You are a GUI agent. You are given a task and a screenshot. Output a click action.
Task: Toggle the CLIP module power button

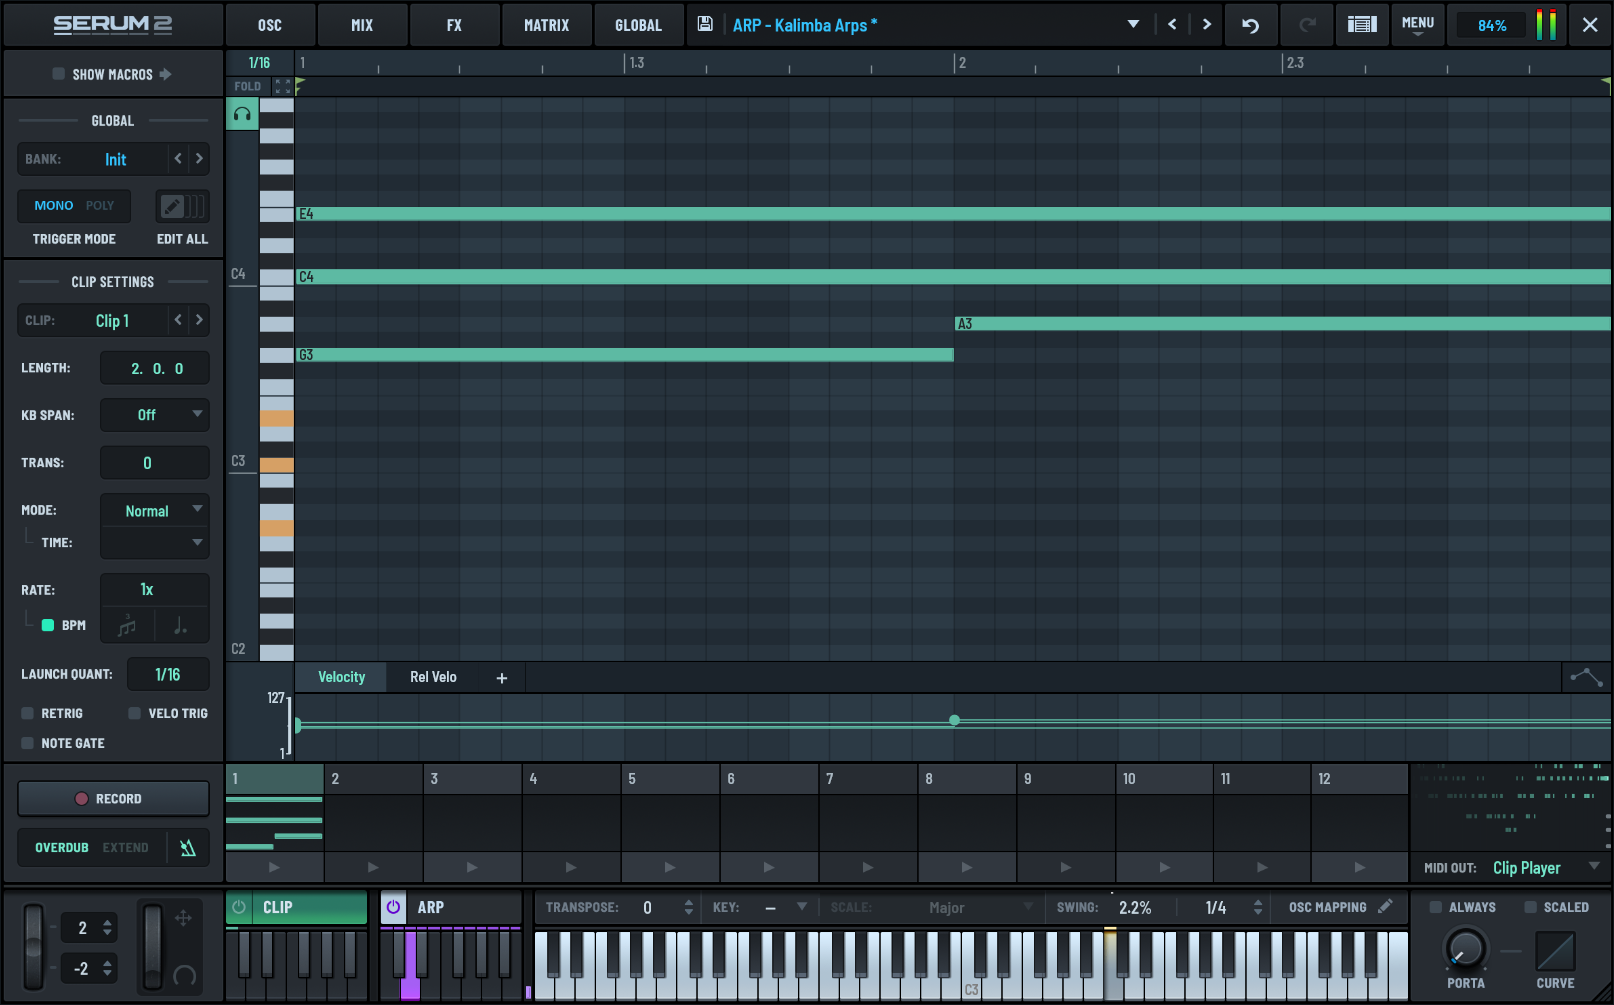point(239,907)
